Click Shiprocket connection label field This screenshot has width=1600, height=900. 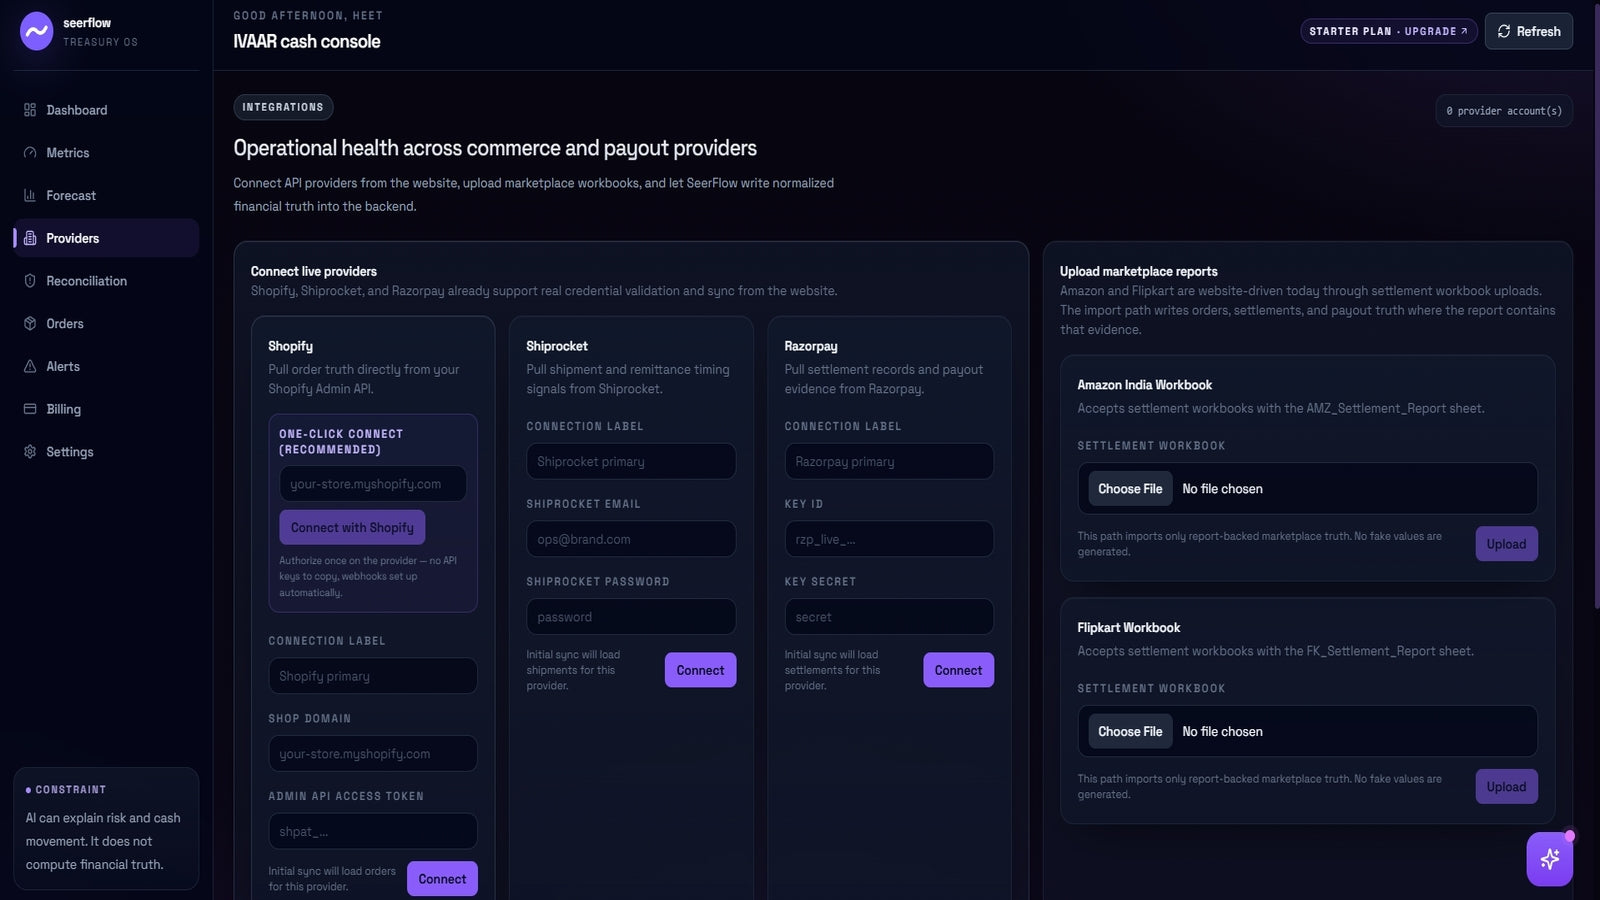631,462
